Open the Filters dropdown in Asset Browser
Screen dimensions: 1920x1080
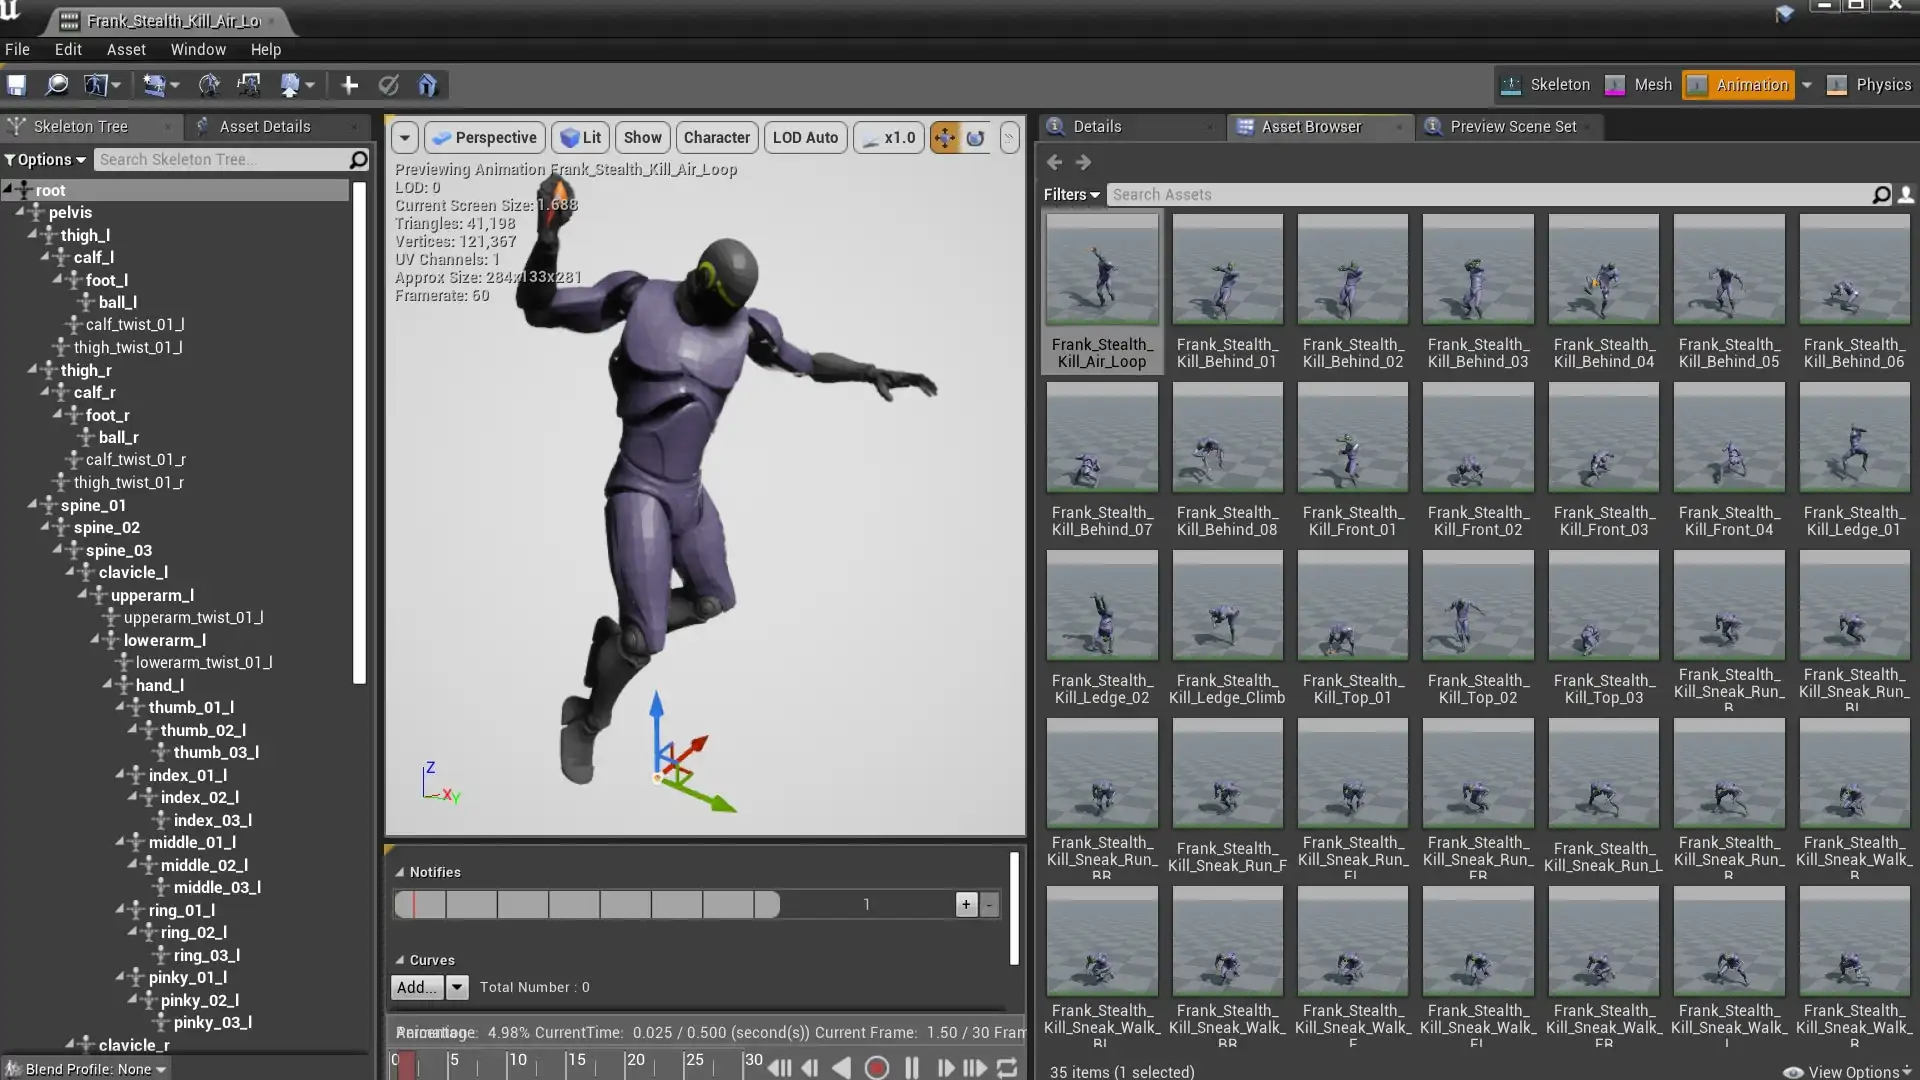click(1071, 195)
